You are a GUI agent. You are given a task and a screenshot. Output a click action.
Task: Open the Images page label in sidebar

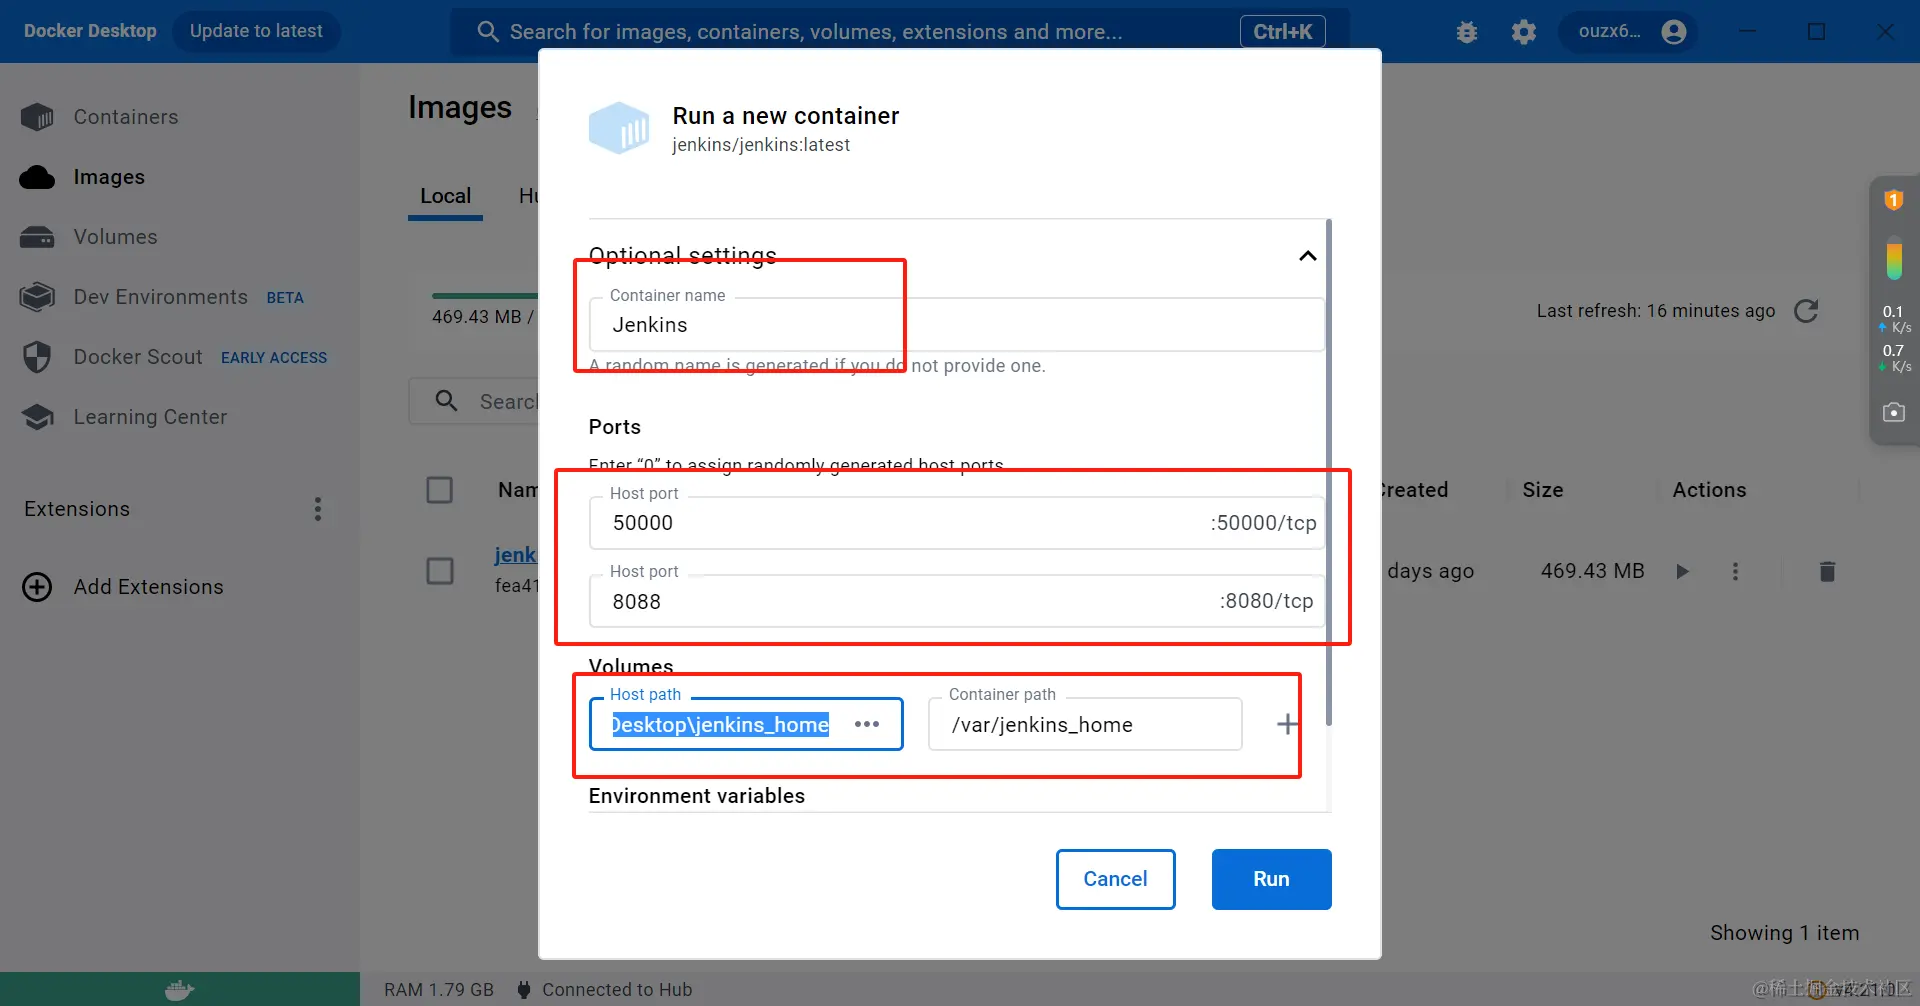(109, 177)
